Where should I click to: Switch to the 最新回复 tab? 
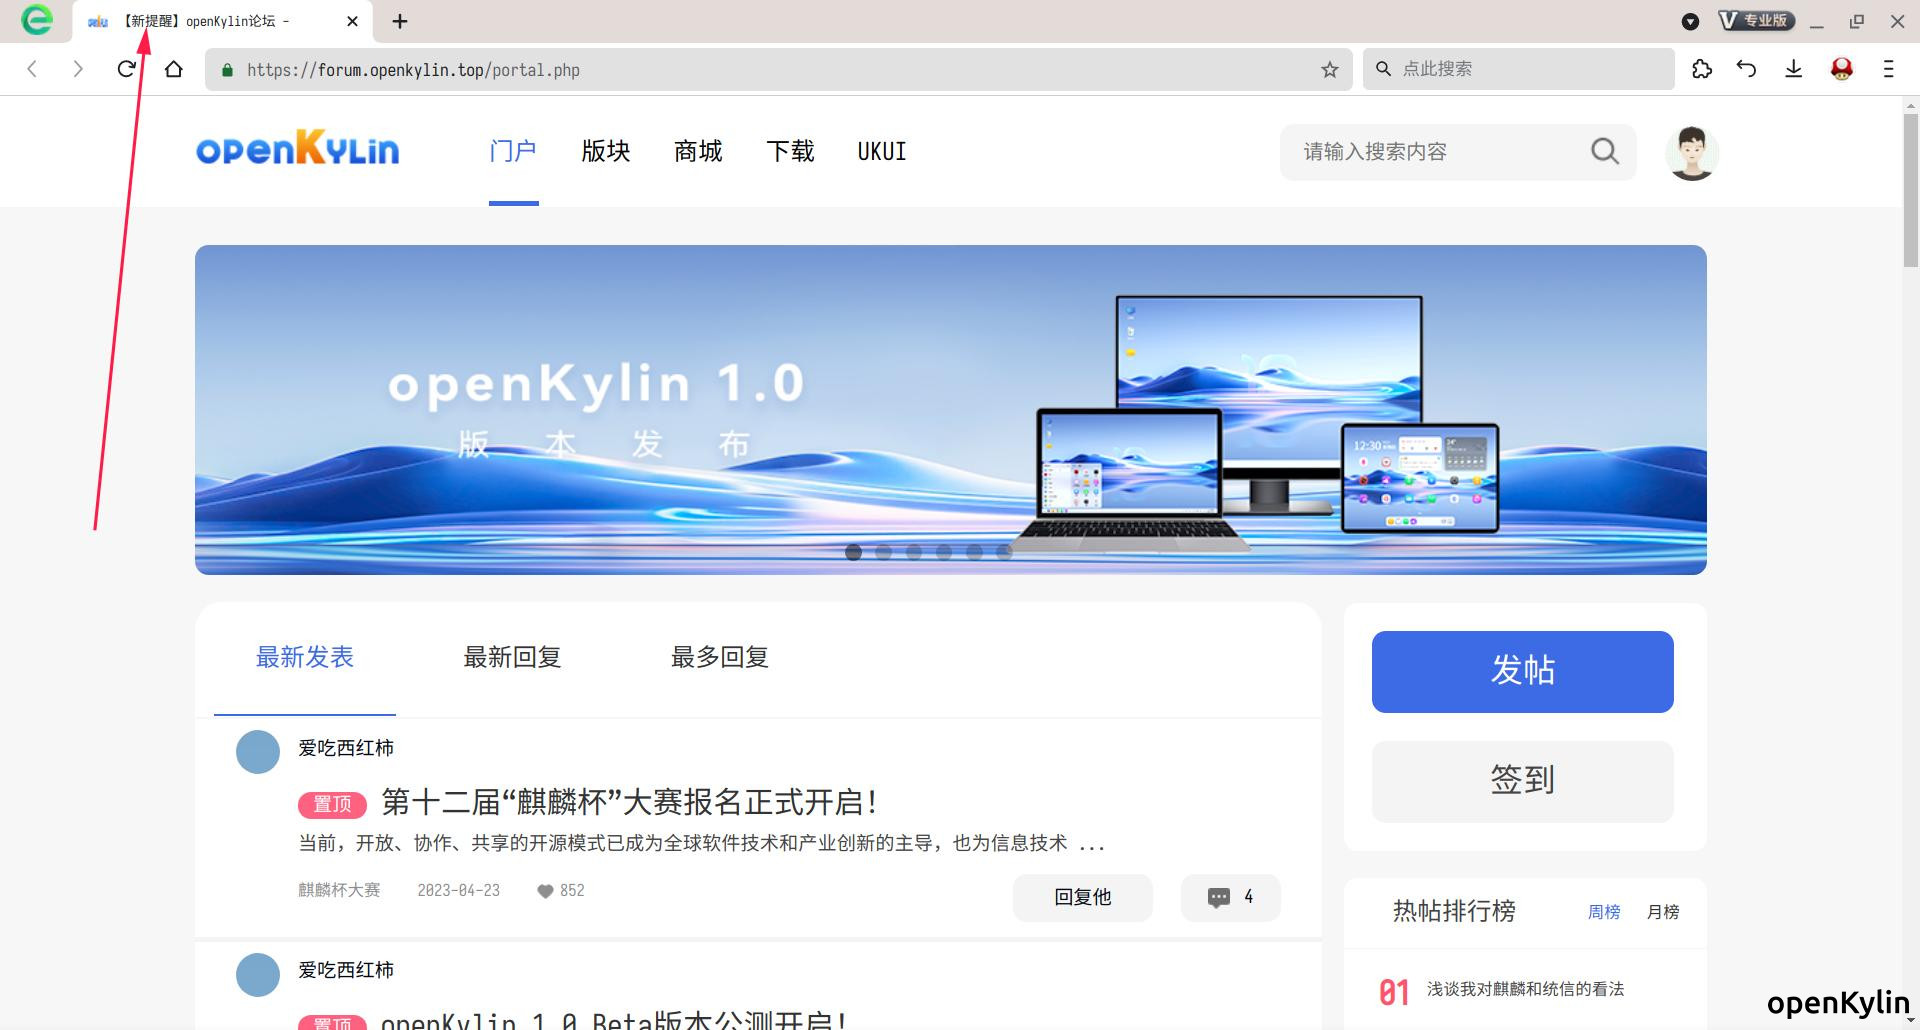click(512, 657)
